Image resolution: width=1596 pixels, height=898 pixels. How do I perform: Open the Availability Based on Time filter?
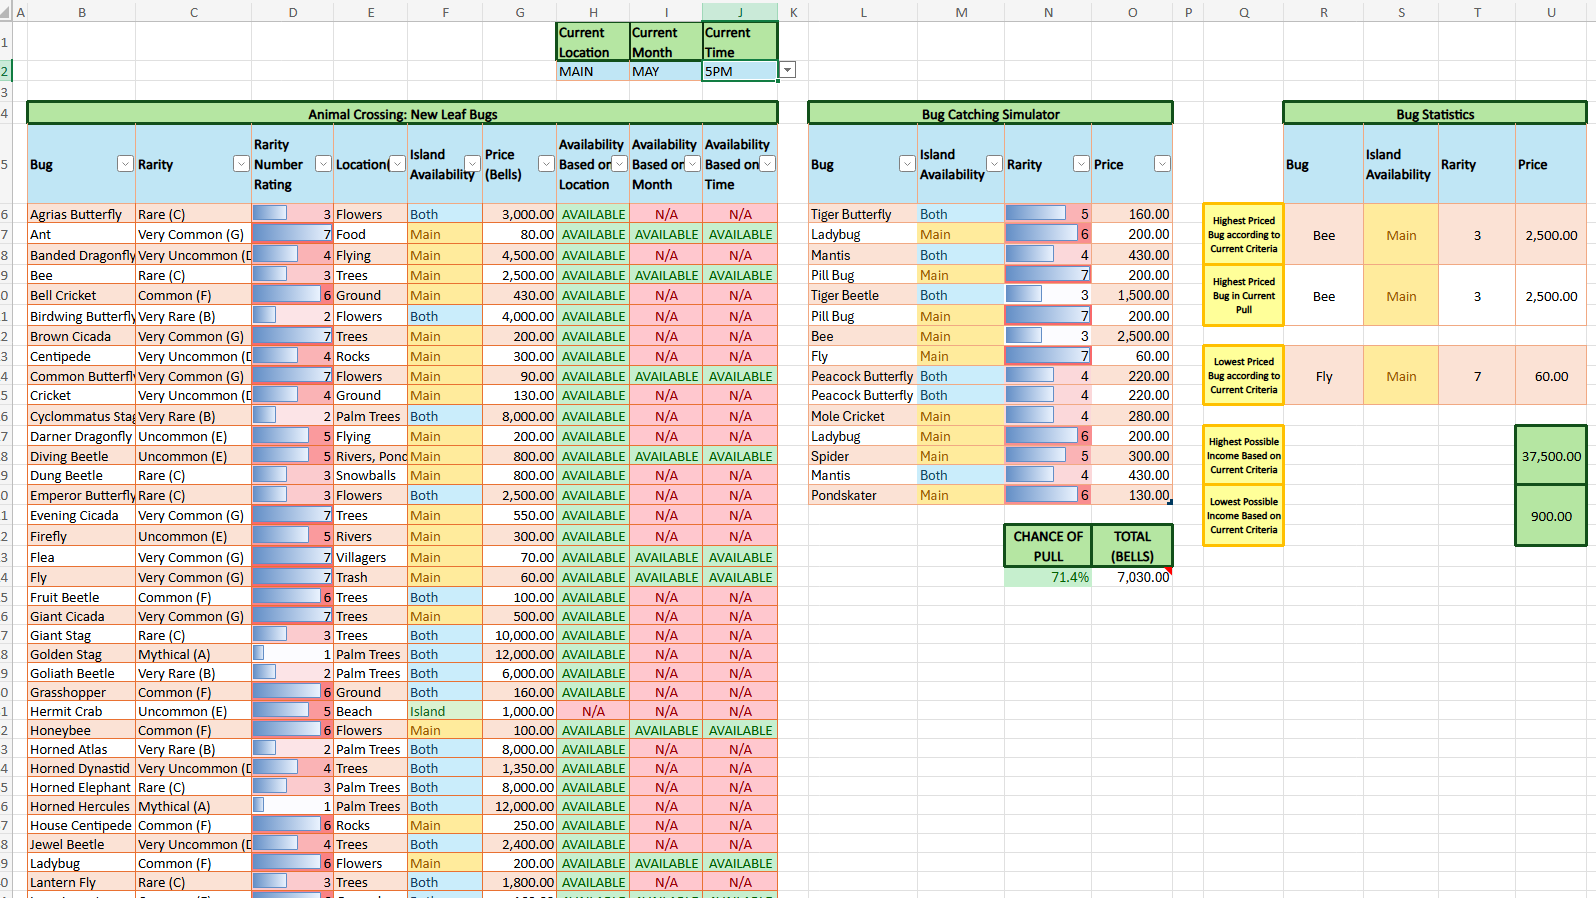(x=768, y=164)
